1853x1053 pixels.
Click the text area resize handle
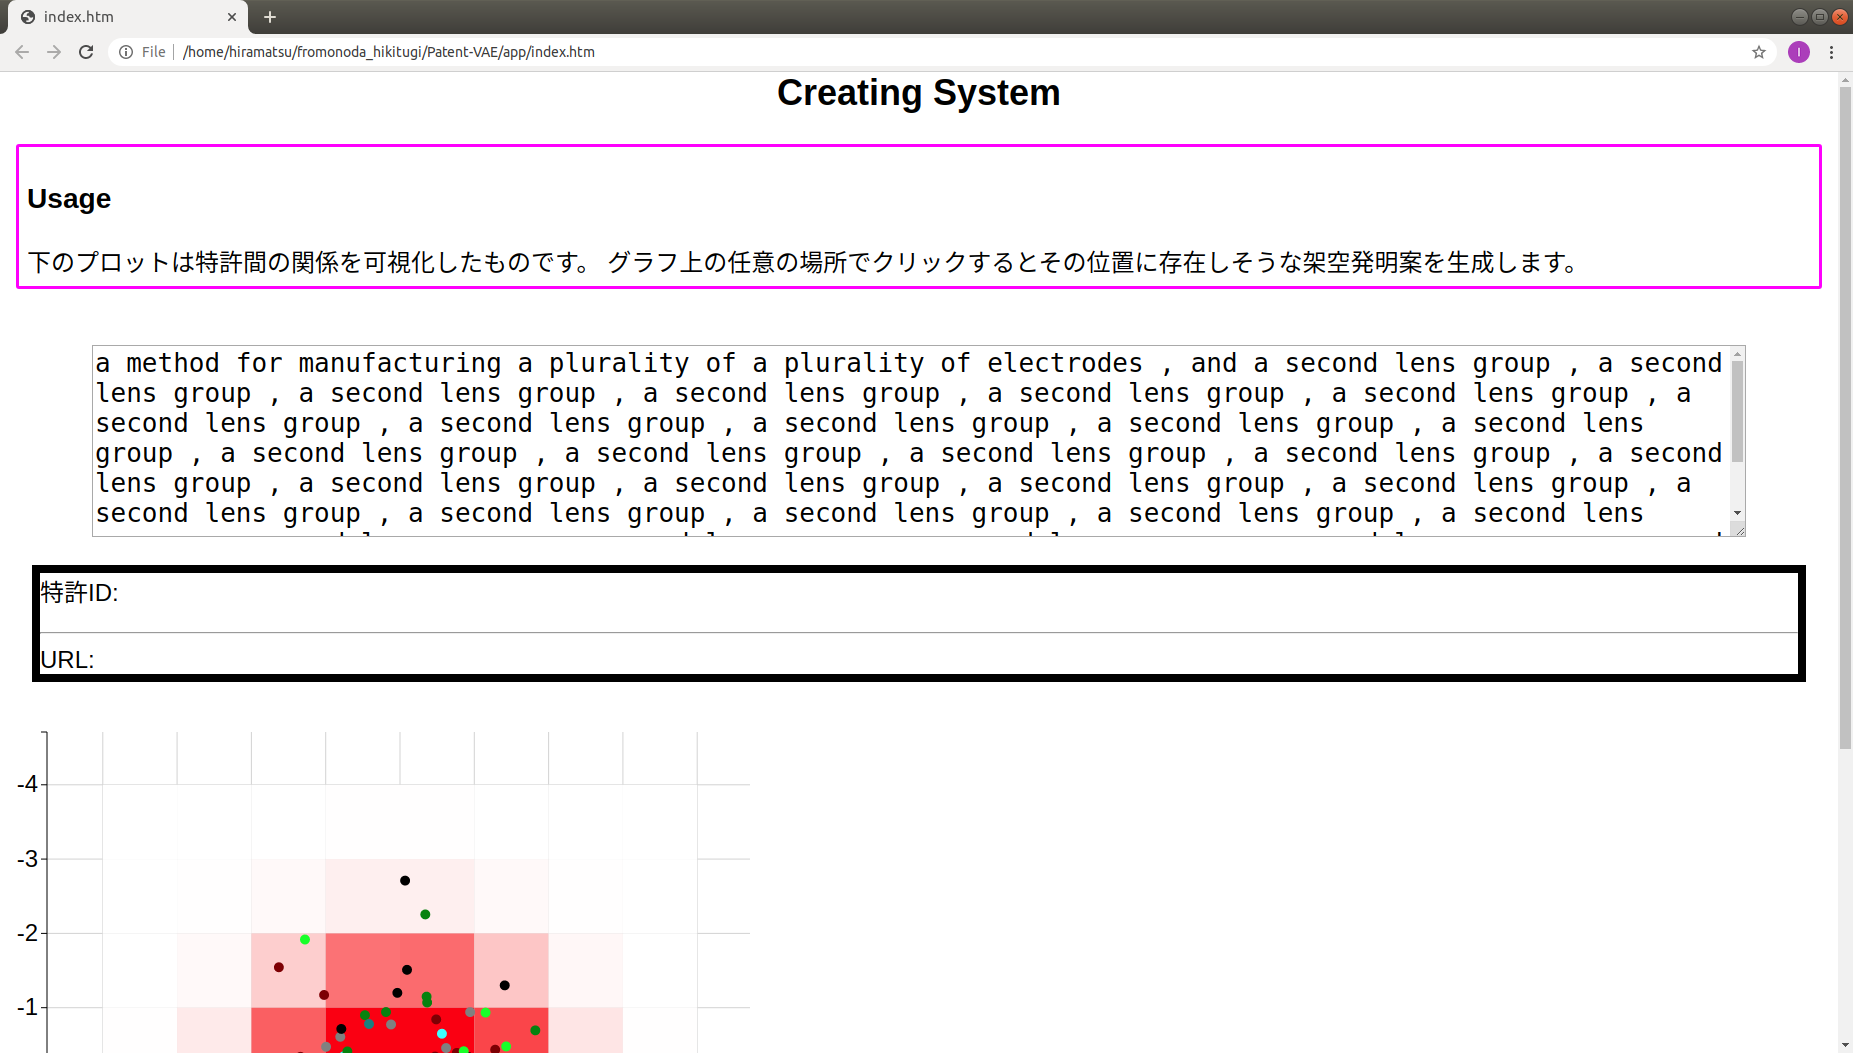click(1738, 530)
